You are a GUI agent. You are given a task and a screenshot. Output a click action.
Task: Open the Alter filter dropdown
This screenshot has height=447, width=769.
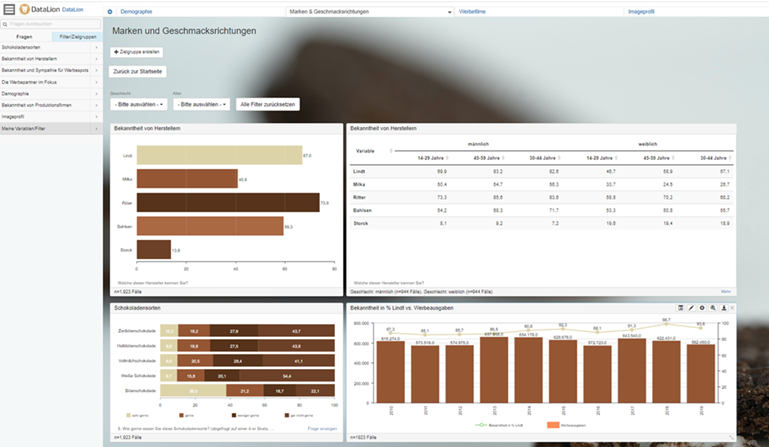click(x=202, y=105)
